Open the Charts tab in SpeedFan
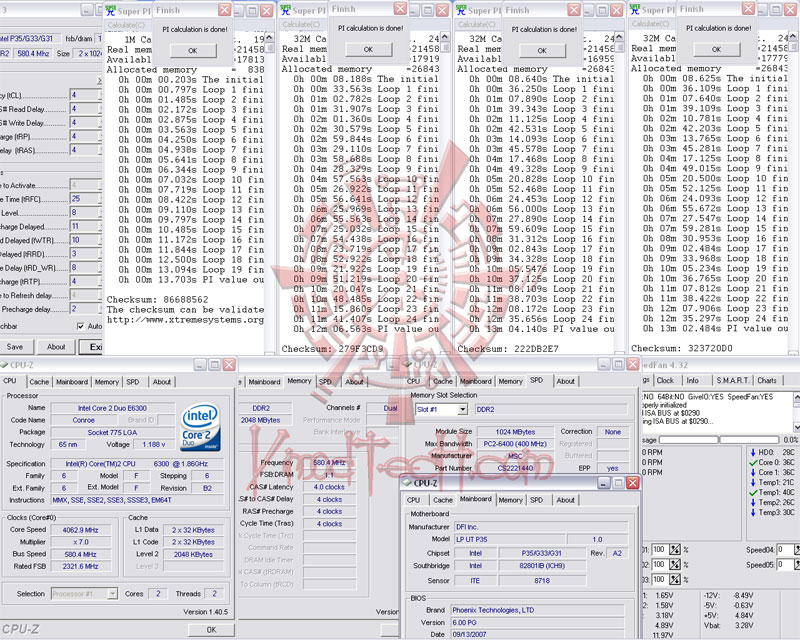Screen dimensions: 800x640 click(767, 380)
